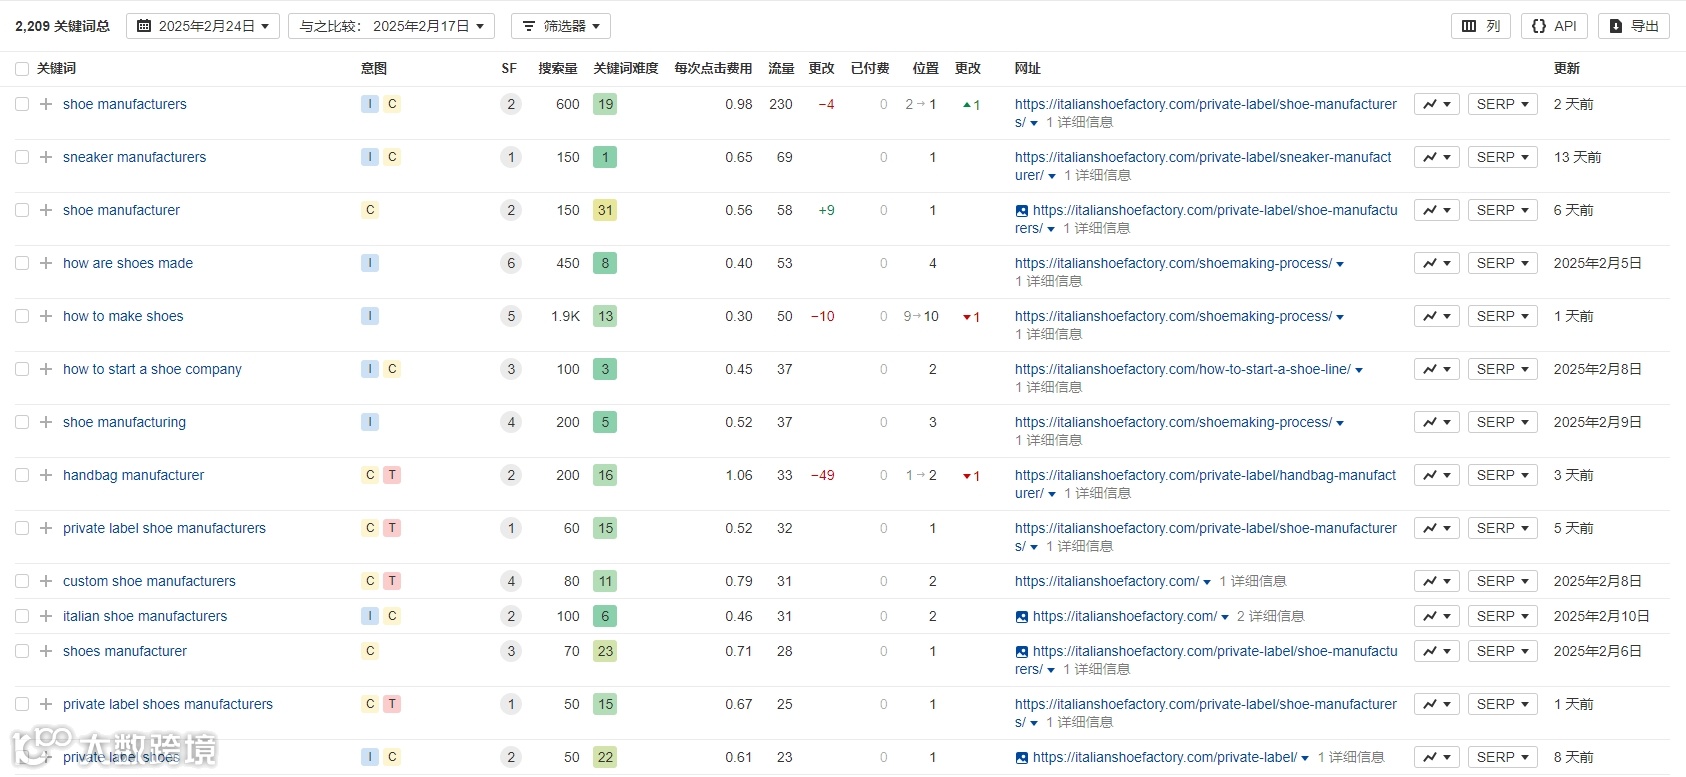Expand SERP dropdown for how to make shoes

coord(1502,316)
